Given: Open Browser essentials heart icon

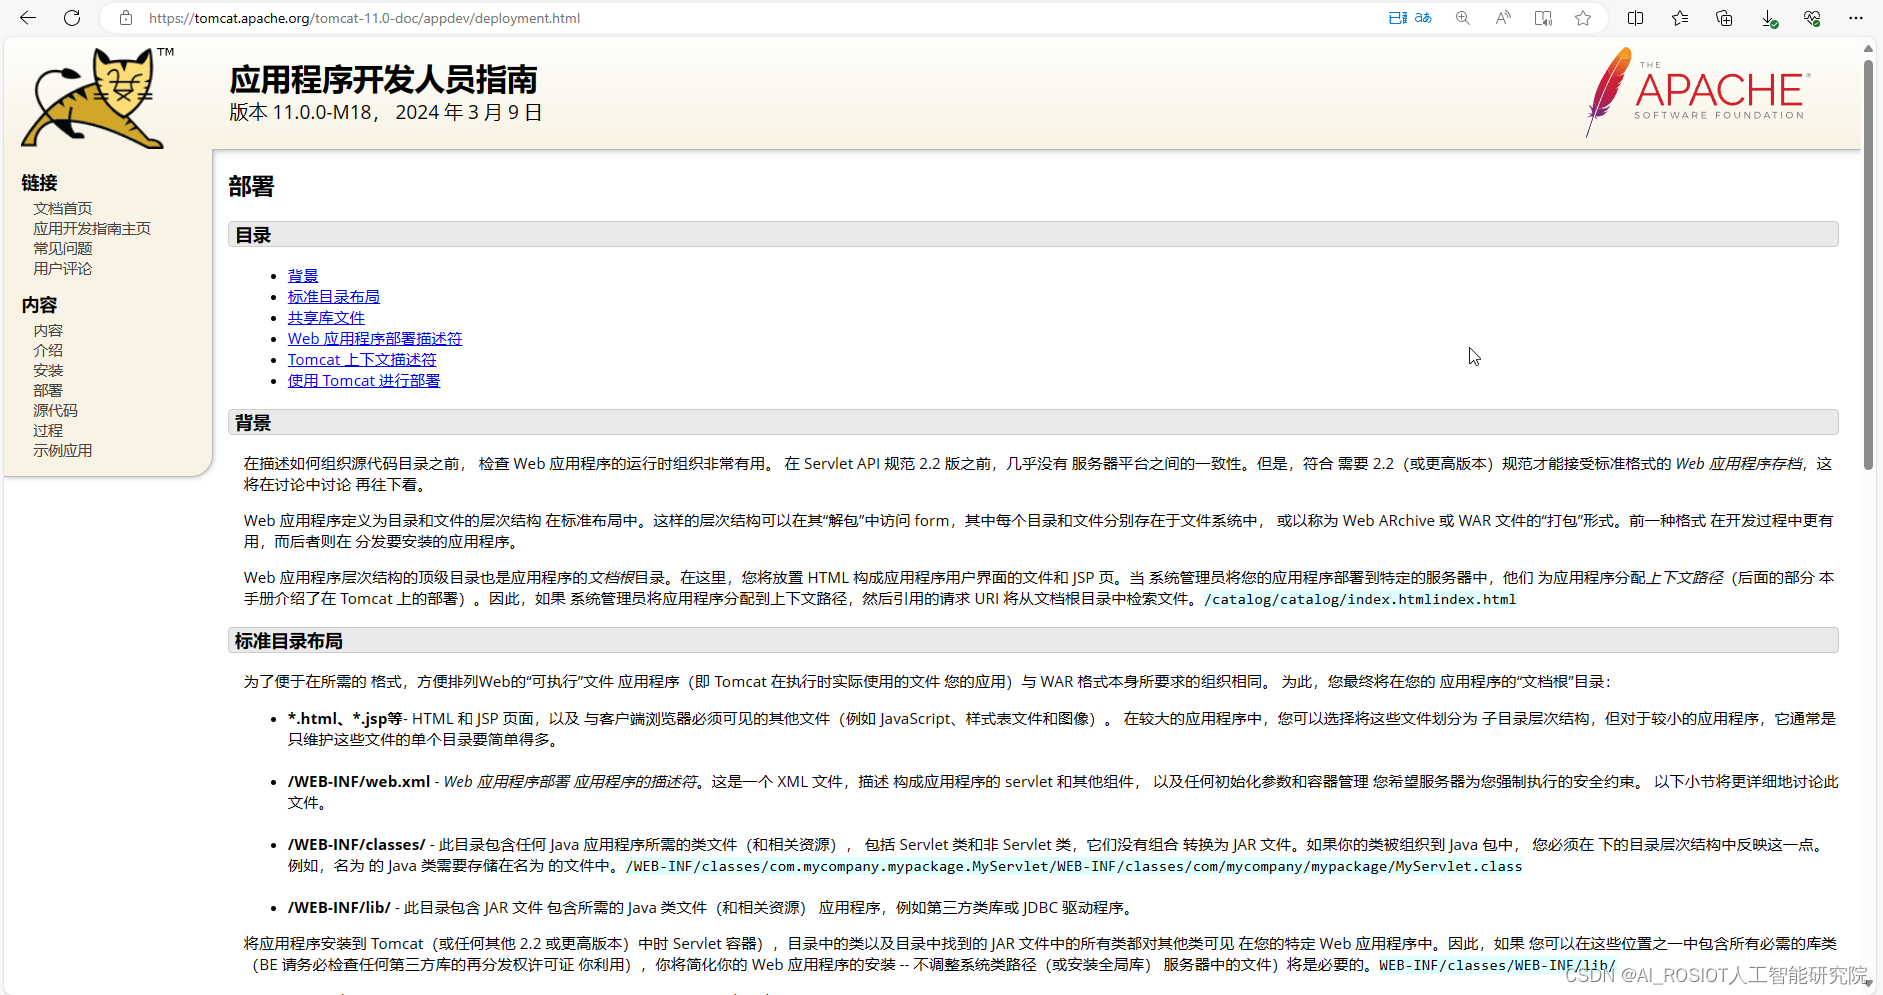Looking at the screenshot, I should click(1812, 18).
